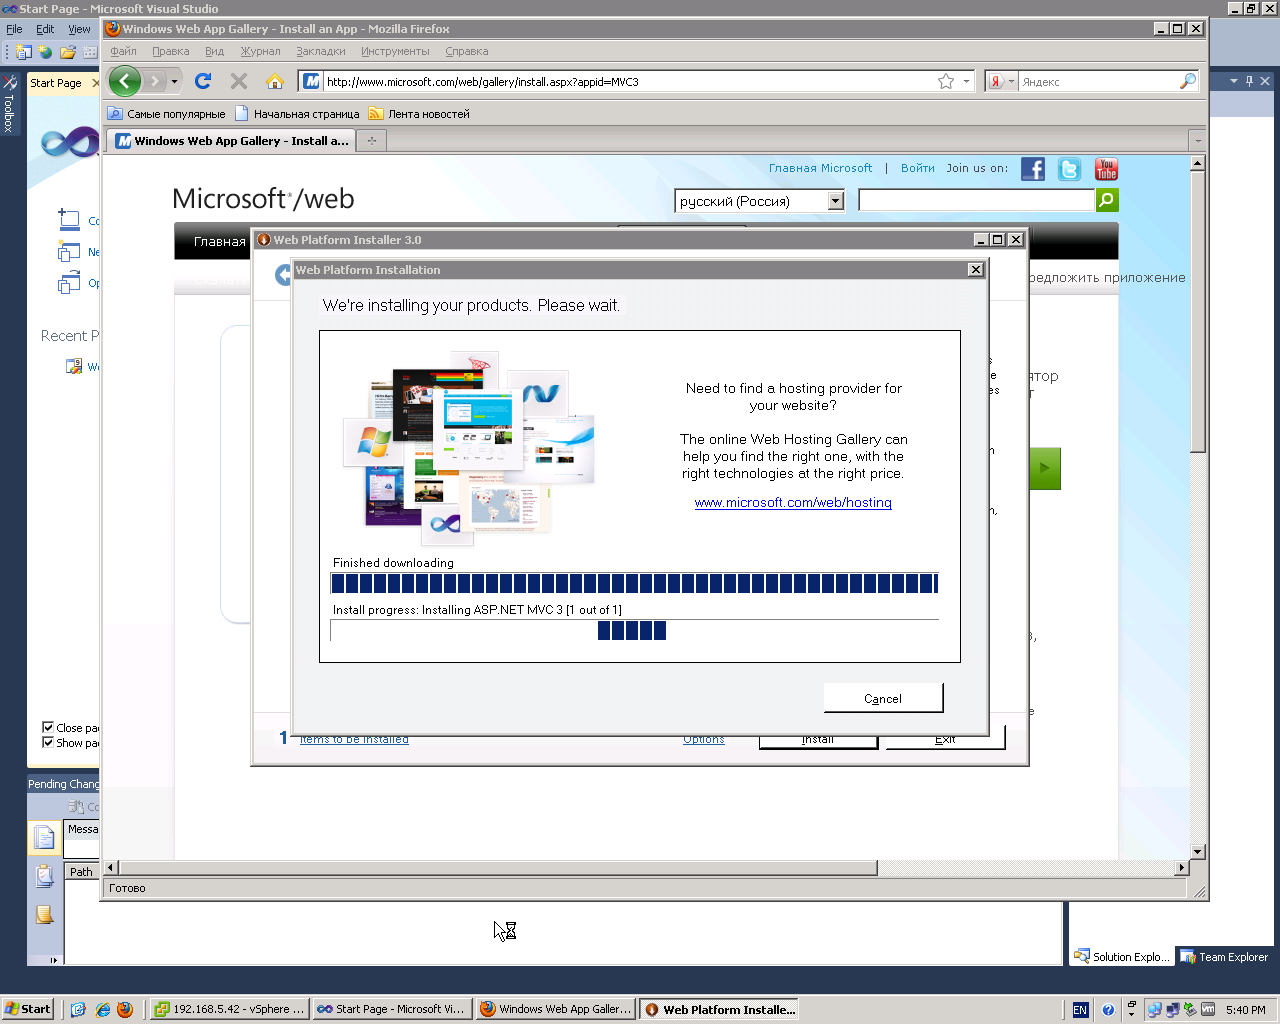Image resolution: width=1280 pixels, height=1024 pixels.
Task: Open the URL bar history dropdown arrow
Action: (x=967, y=81)
